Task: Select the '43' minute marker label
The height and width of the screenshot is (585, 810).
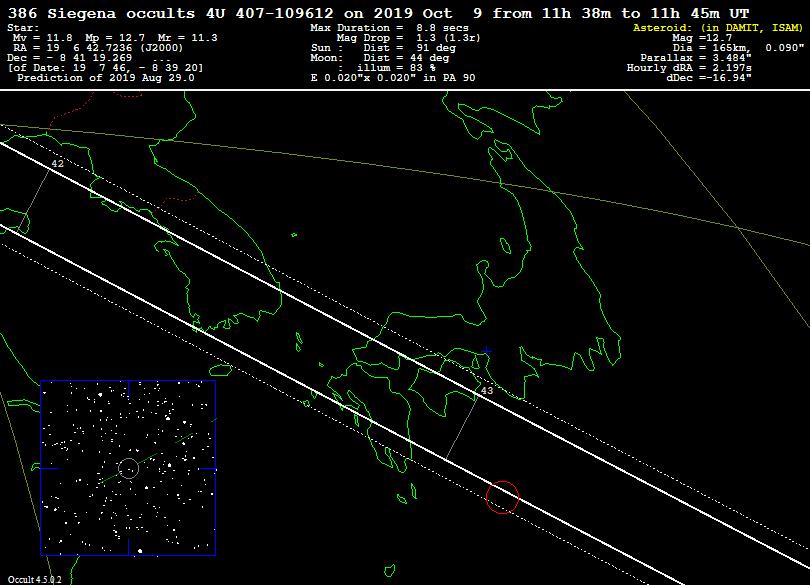Action: click(487, 391)
